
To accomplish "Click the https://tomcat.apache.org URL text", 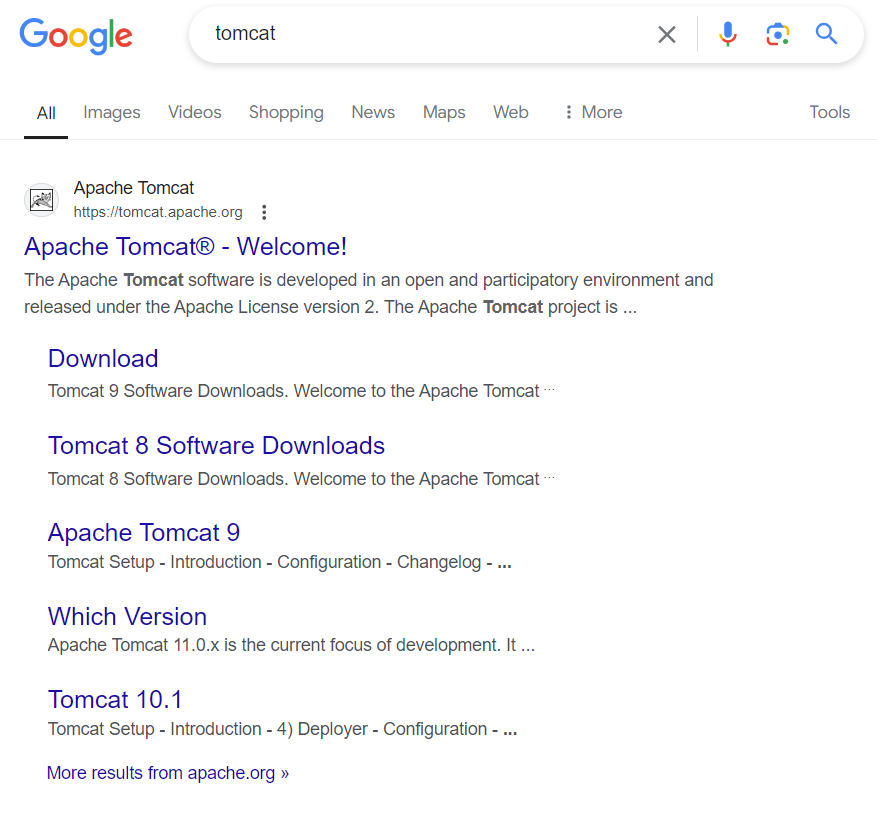I will [158, 212].
